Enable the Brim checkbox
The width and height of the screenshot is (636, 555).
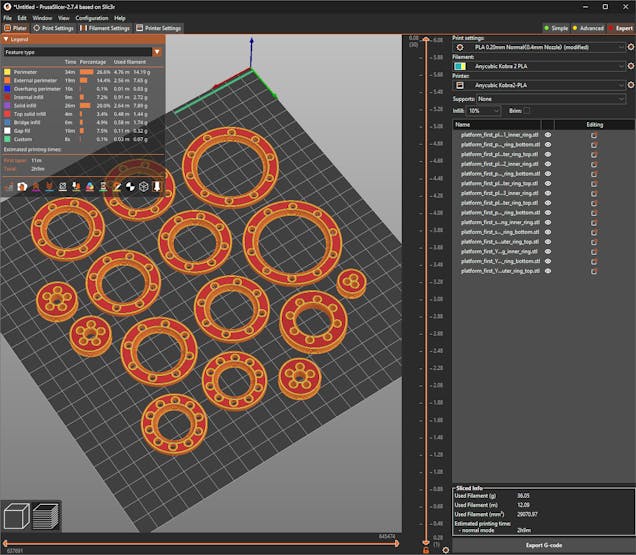[x=527, y=110]
